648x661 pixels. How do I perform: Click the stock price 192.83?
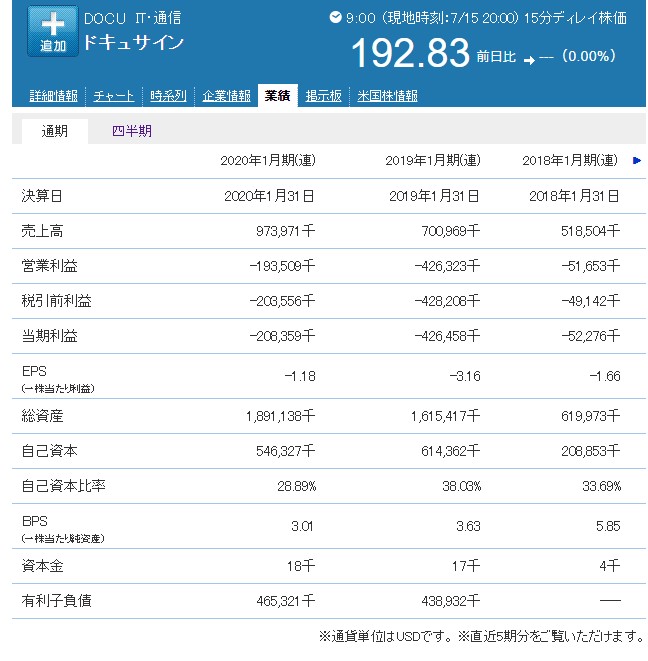[x=410, y=53]
